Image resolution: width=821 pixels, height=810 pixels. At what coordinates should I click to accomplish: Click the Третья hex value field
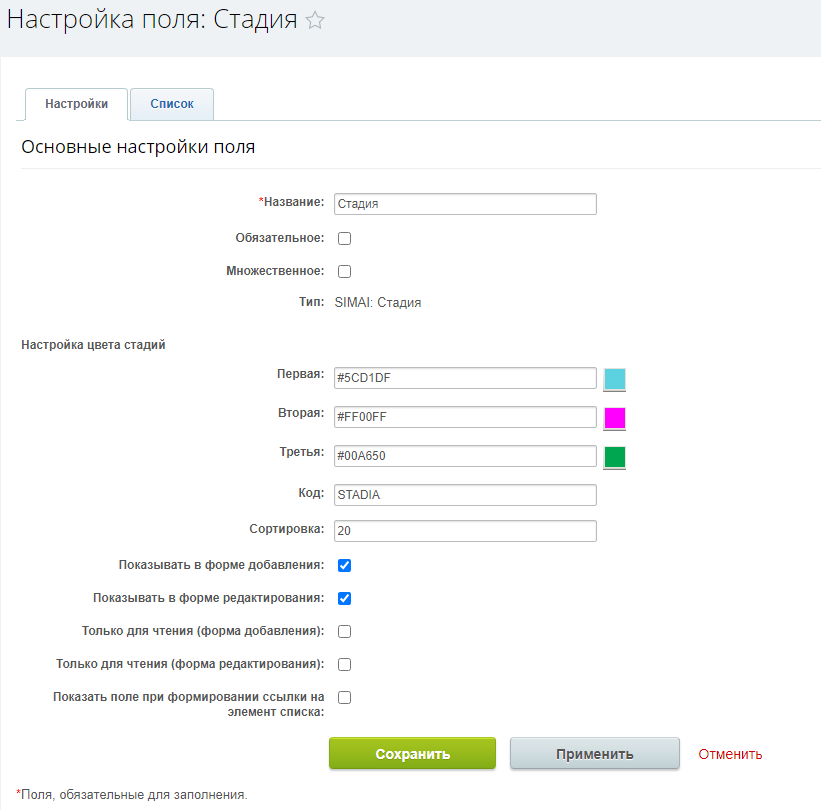[x=465, y=456]
